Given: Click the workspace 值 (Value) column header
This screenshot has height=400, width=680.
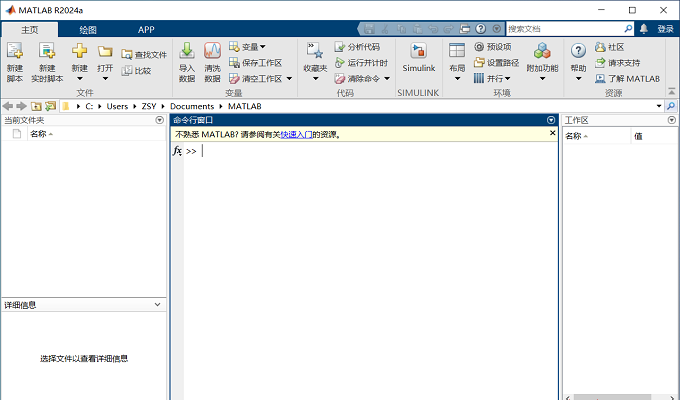Looking at the screenshot, I should 654,136.
